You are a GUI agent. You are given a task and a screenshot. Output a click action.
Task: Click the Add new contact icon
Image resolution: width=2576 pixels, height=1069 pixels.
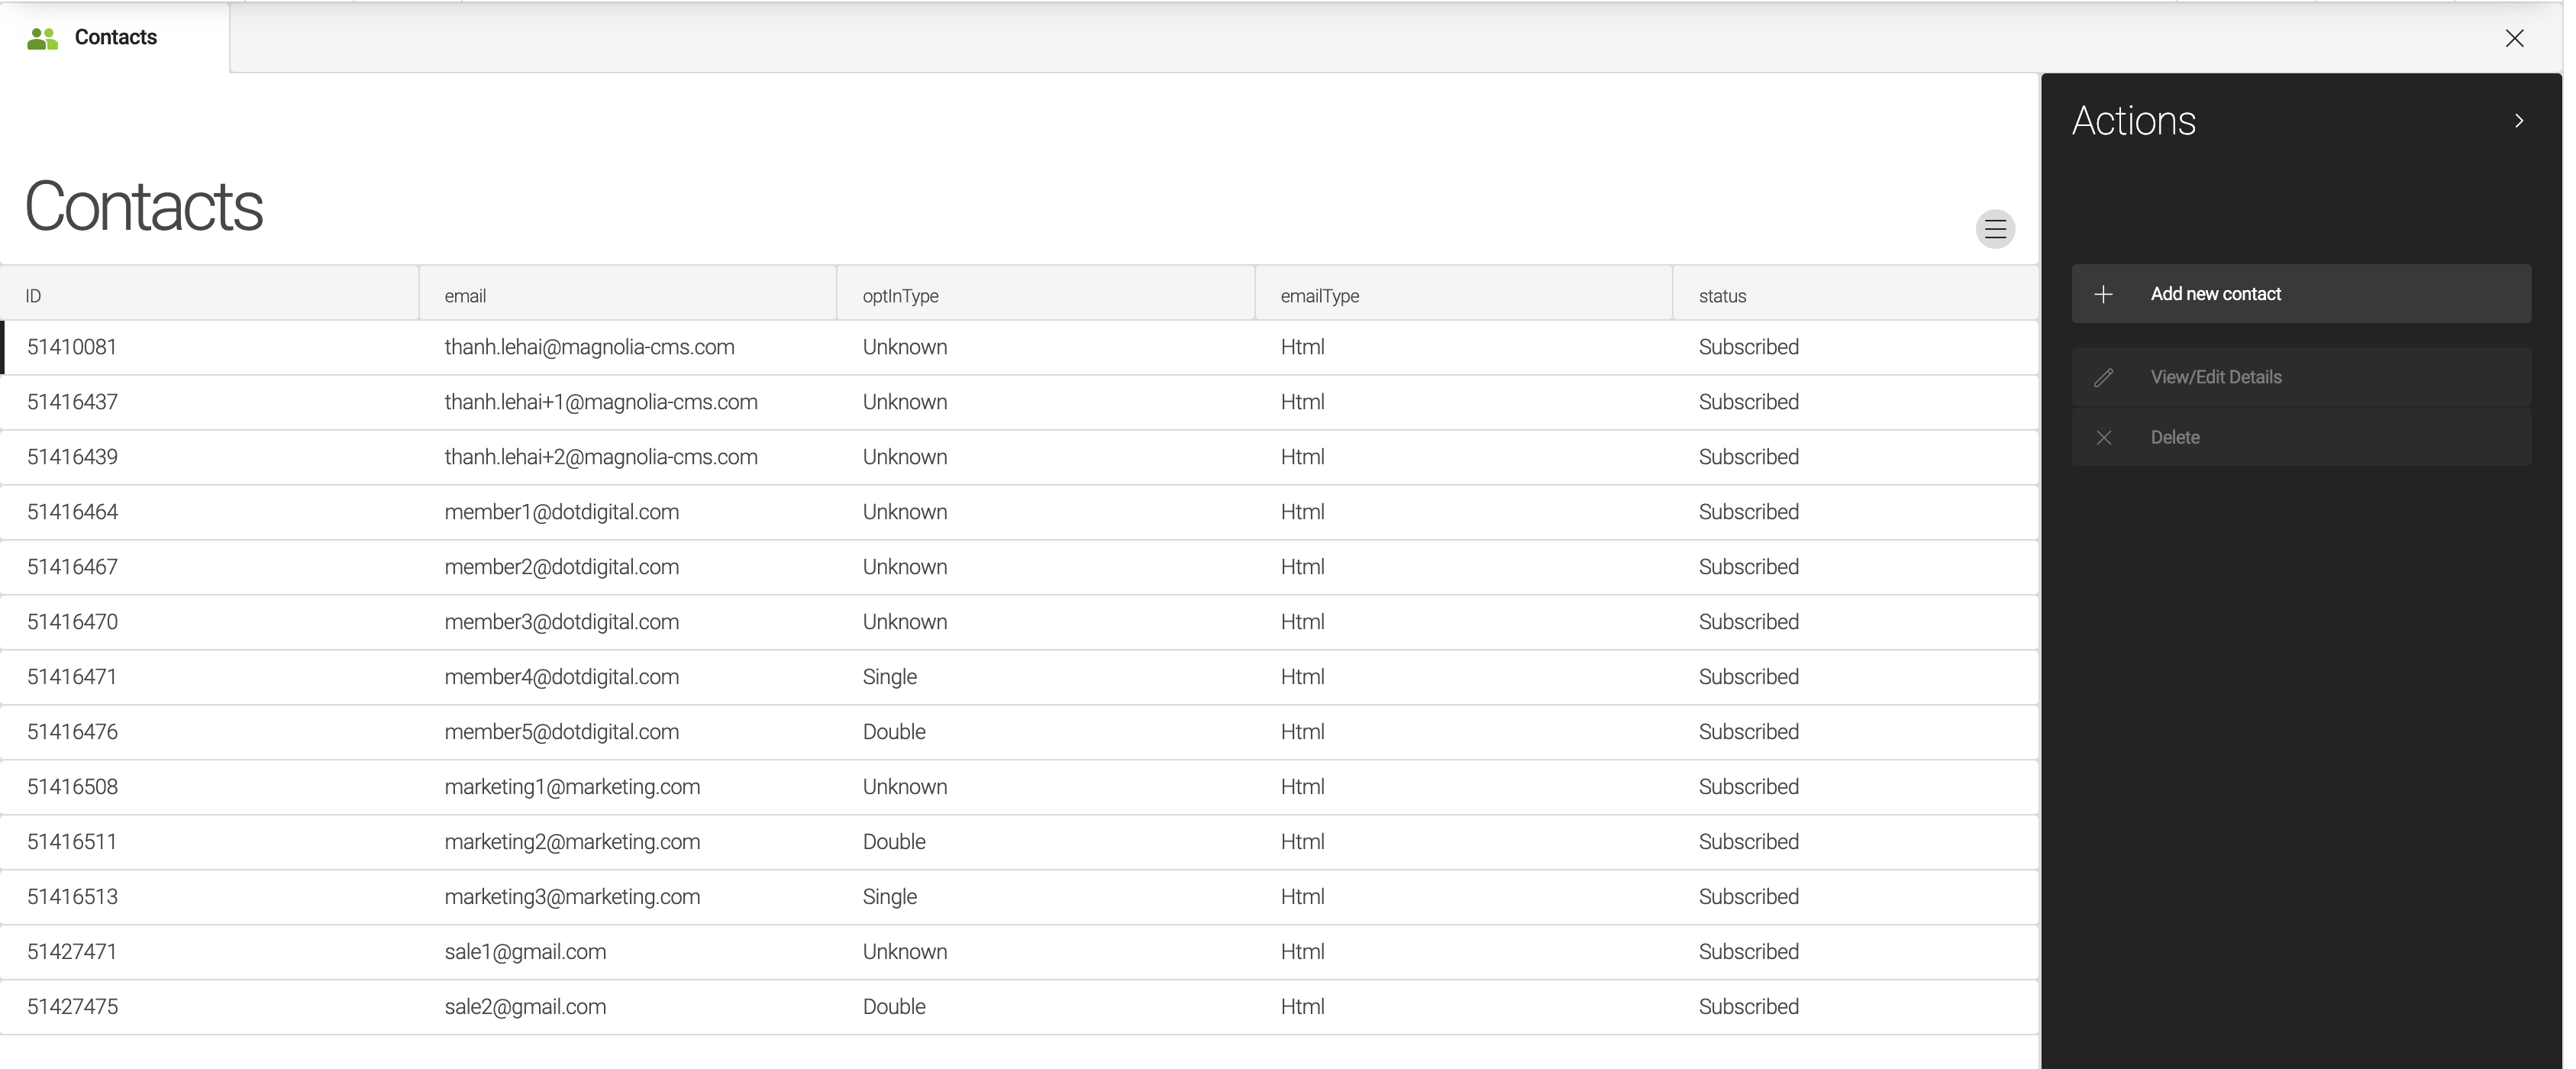(2103, 292)
